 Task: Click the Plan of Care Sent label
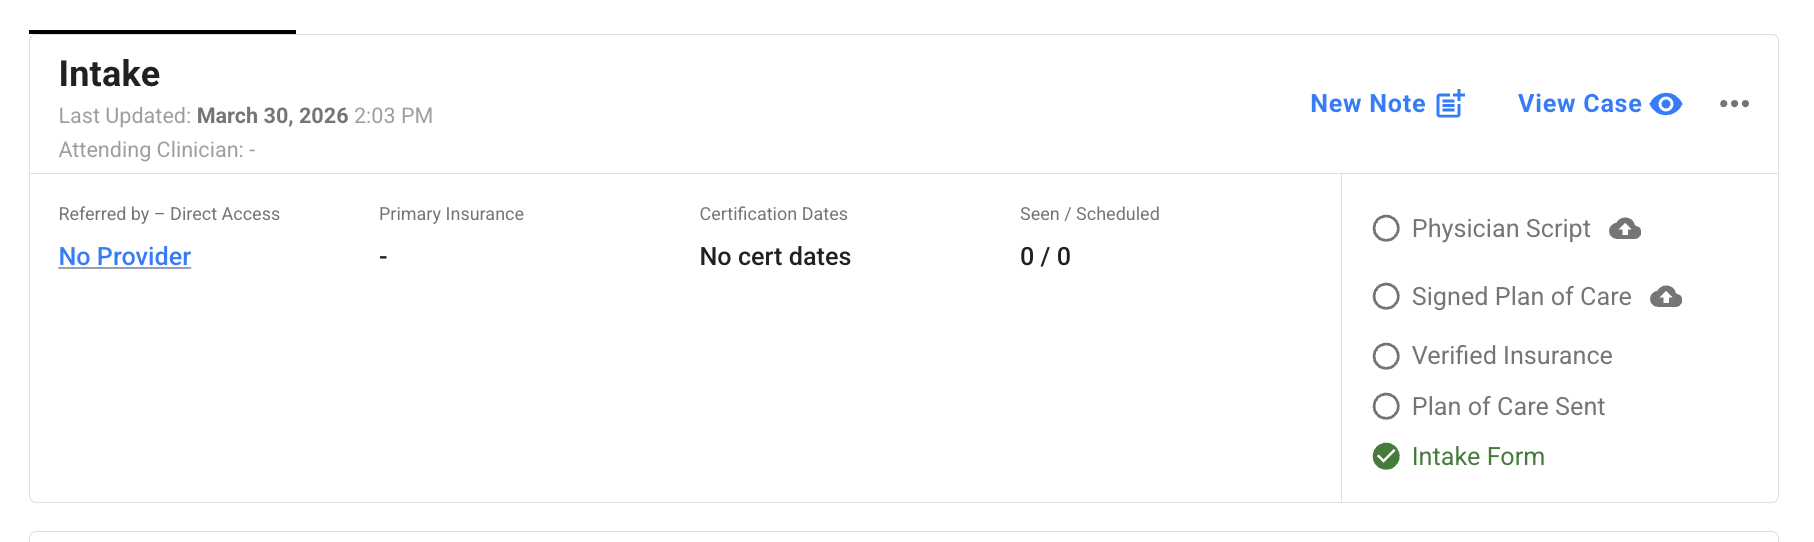1507,407
